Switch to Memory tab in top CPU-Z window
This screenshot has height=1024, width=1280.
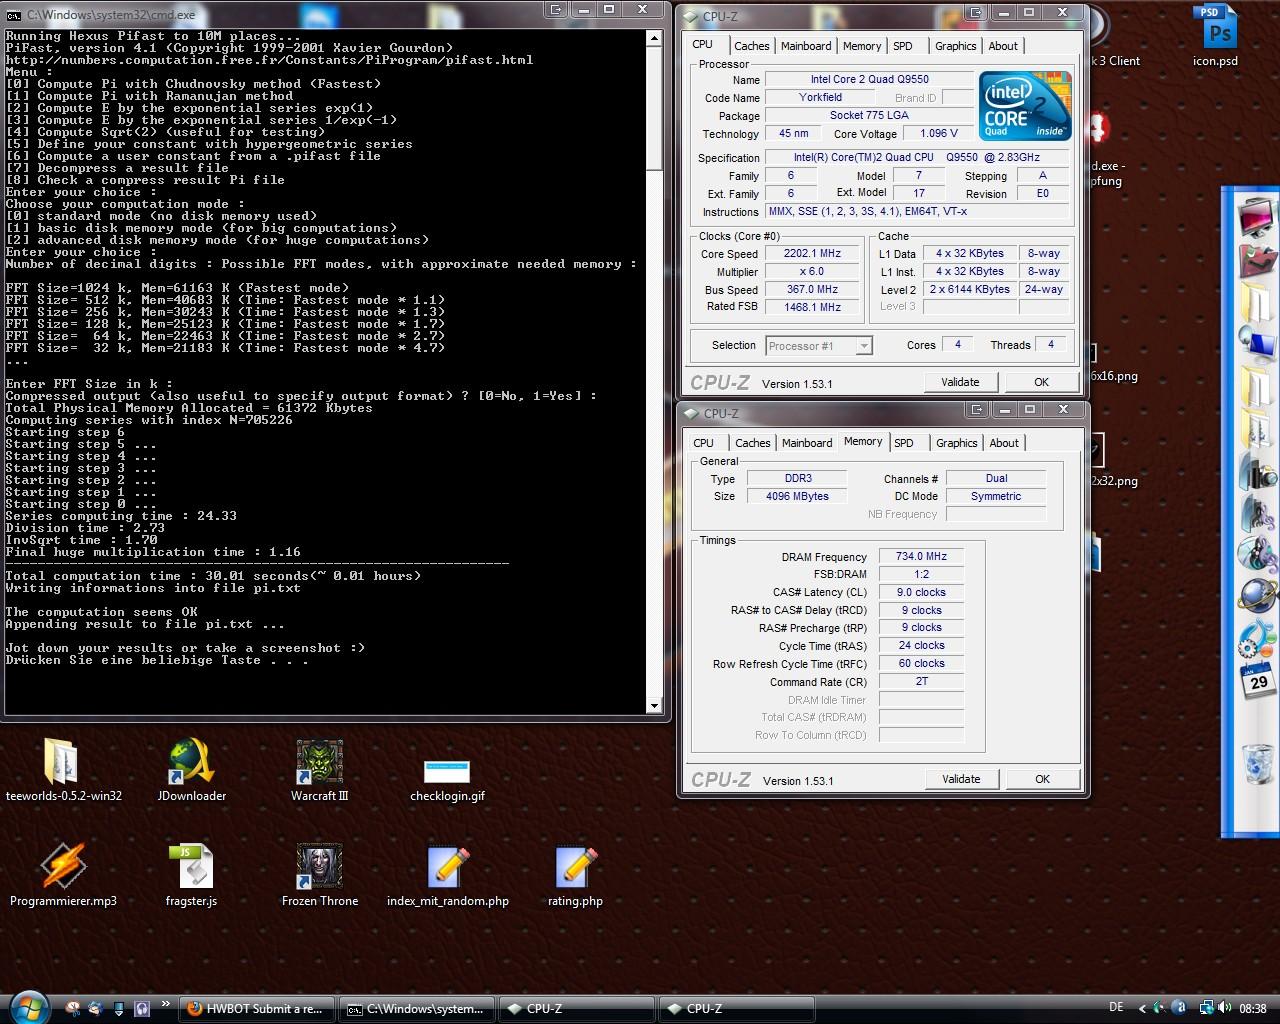pyautogui.click(x=861, y=46)
